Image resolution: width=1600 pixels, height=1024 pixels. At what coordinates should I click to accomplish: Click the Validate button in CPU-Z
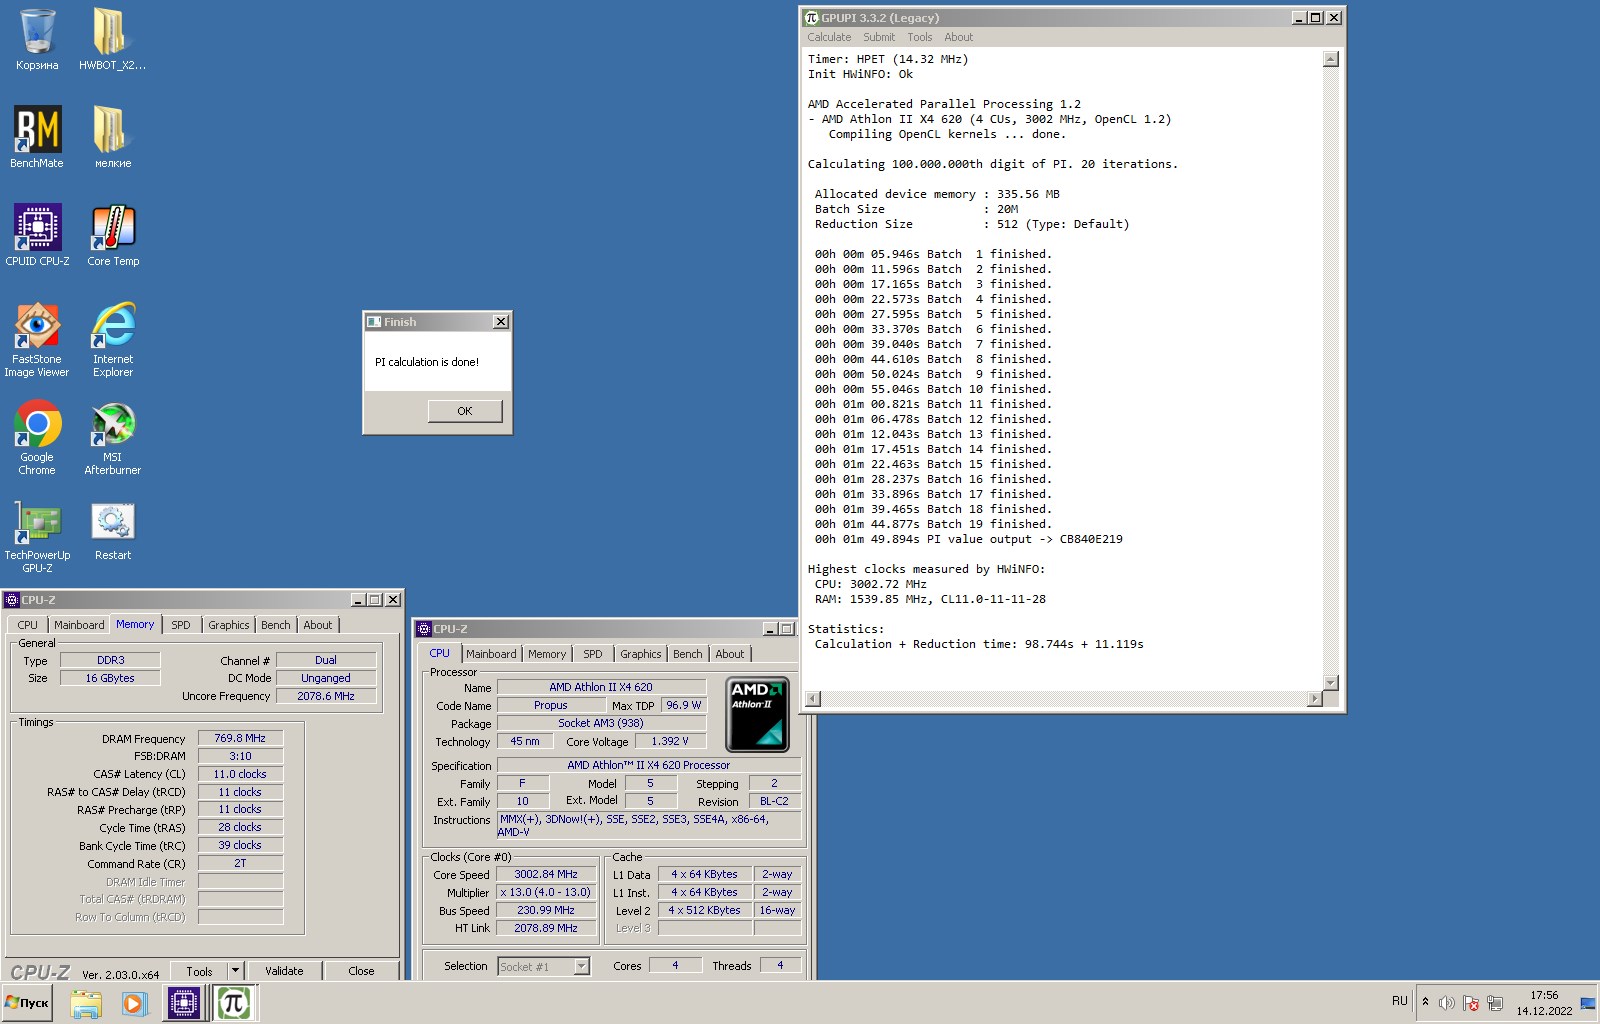click(284, 971)
